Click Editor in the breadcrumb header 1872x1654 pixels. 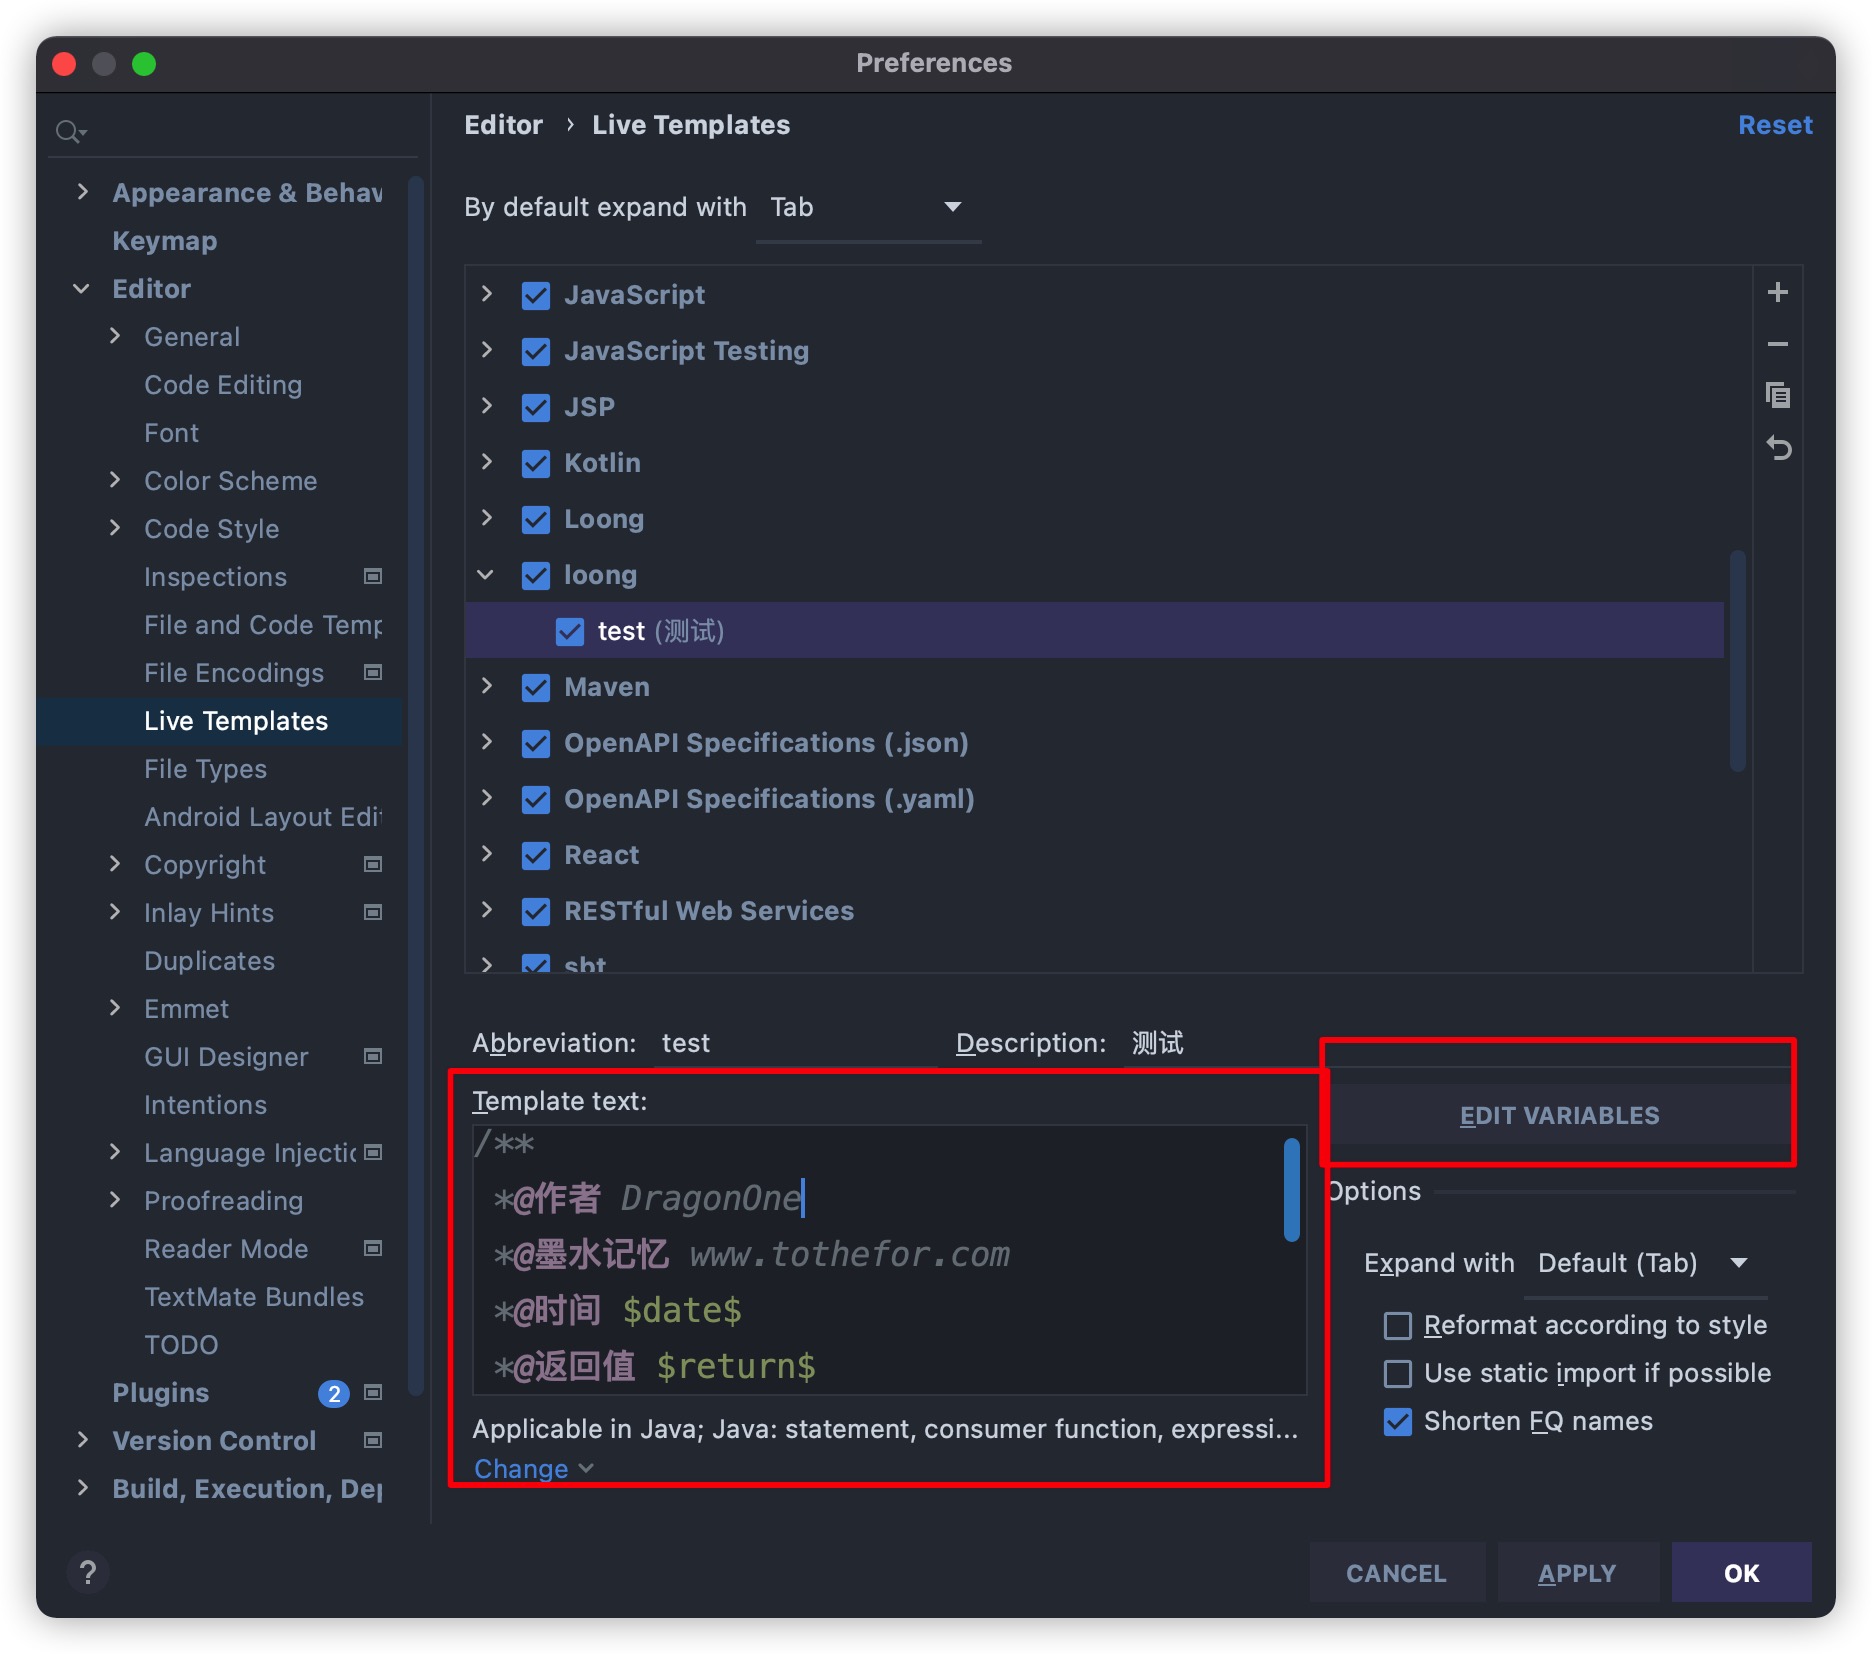(503, 125)
